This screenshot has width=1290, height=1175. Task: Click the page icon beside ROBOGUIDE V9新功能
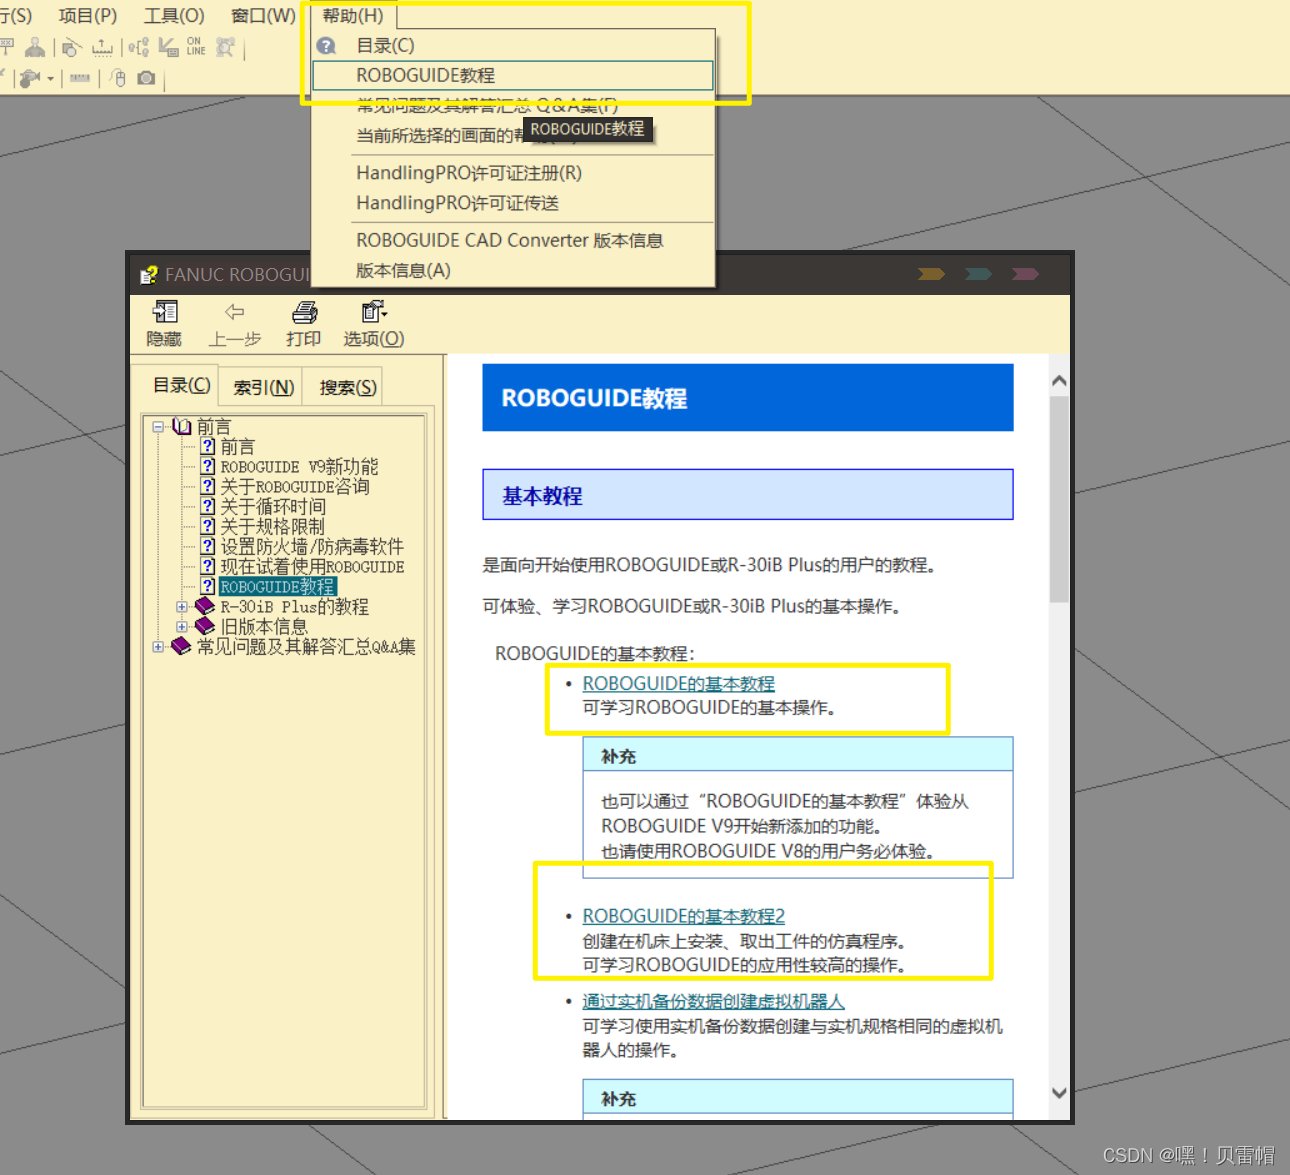tap(208, 467)
